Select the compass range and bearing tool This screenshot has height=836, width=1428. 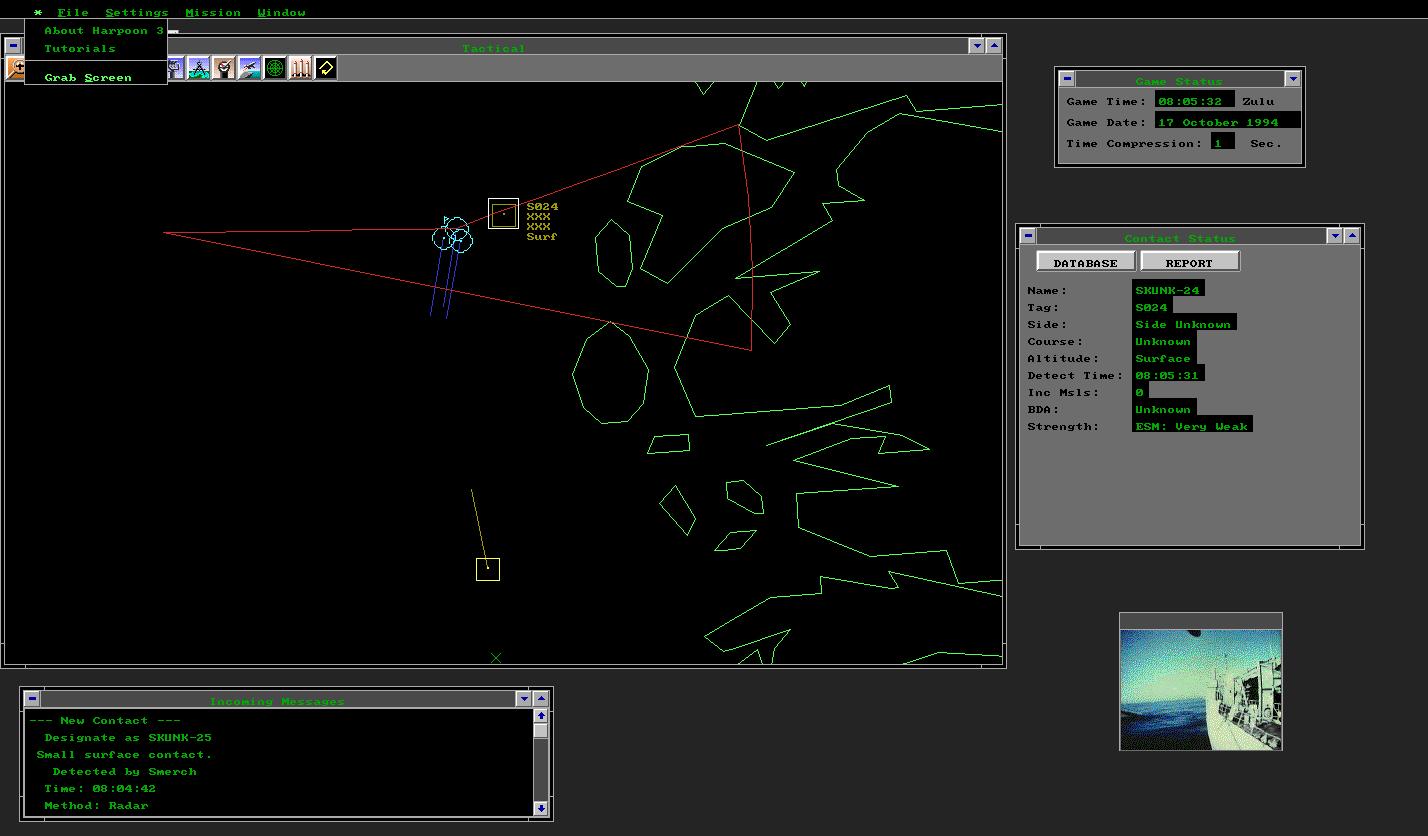[201, 68]
